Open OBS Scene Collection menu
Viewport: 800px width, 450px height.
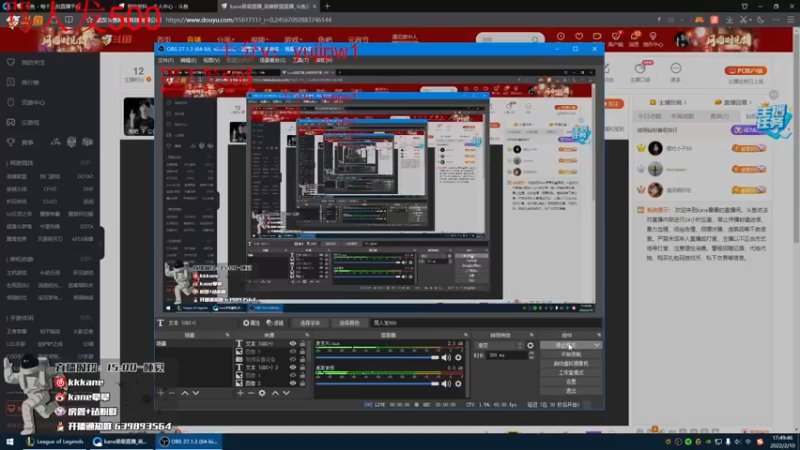272,60
